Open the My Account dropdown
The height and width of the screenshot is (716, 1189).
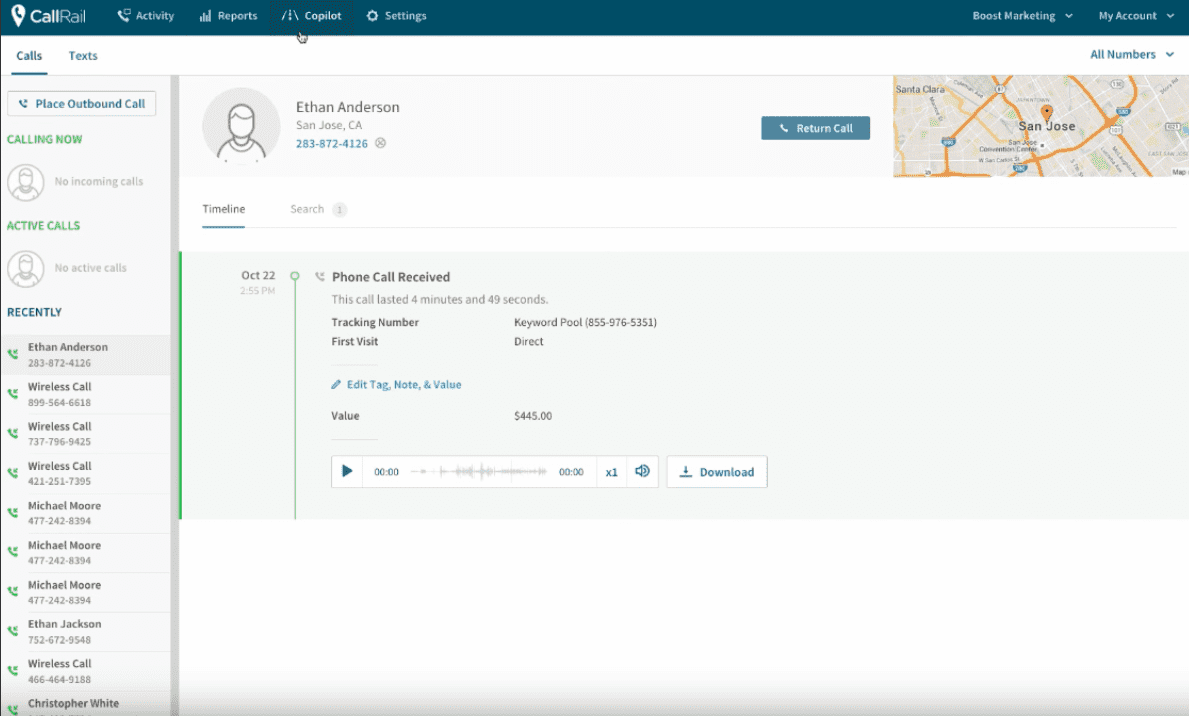point(1135,16)
